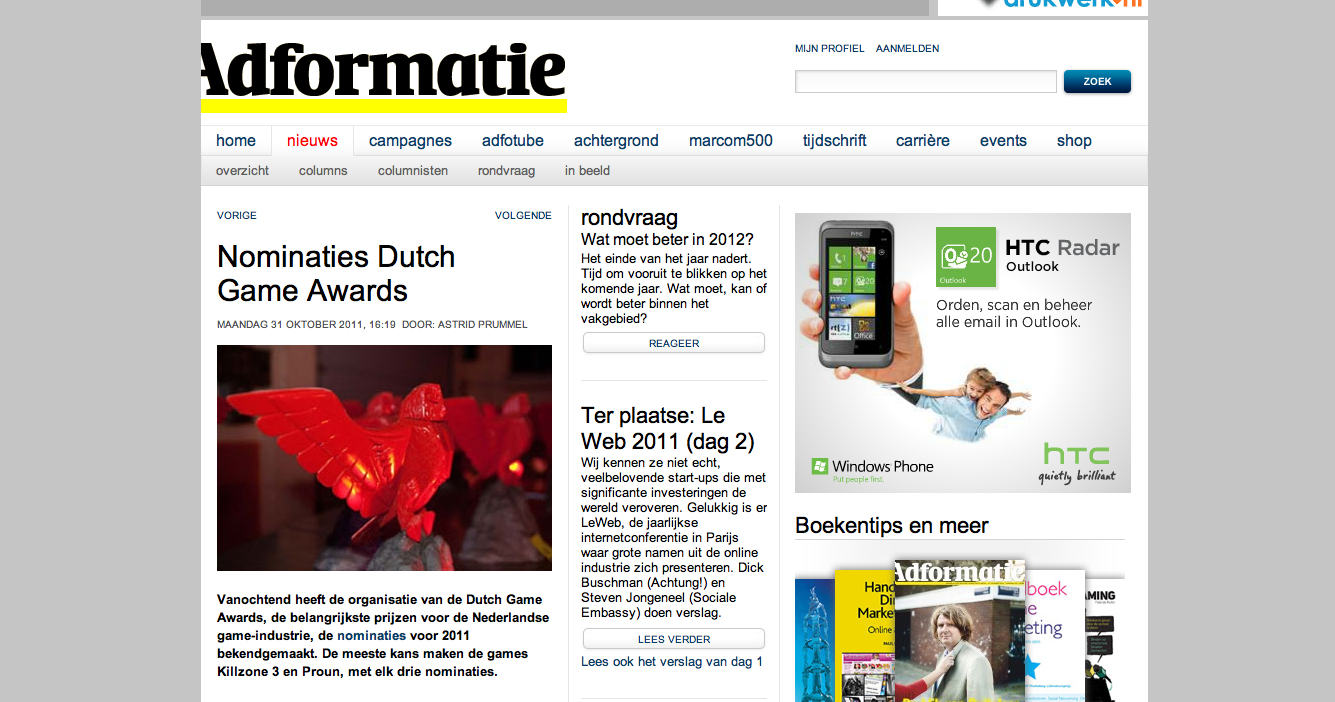Image resolution: width=1335 pixels, height=702 pixels.
Task: Click the nominaties link in article
Action: (371, 635)
